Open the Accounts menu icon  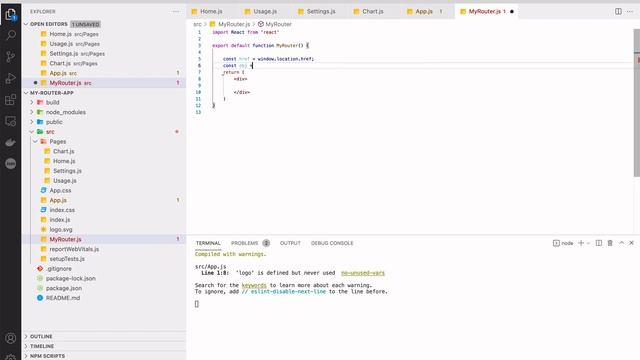click(11, 338)
